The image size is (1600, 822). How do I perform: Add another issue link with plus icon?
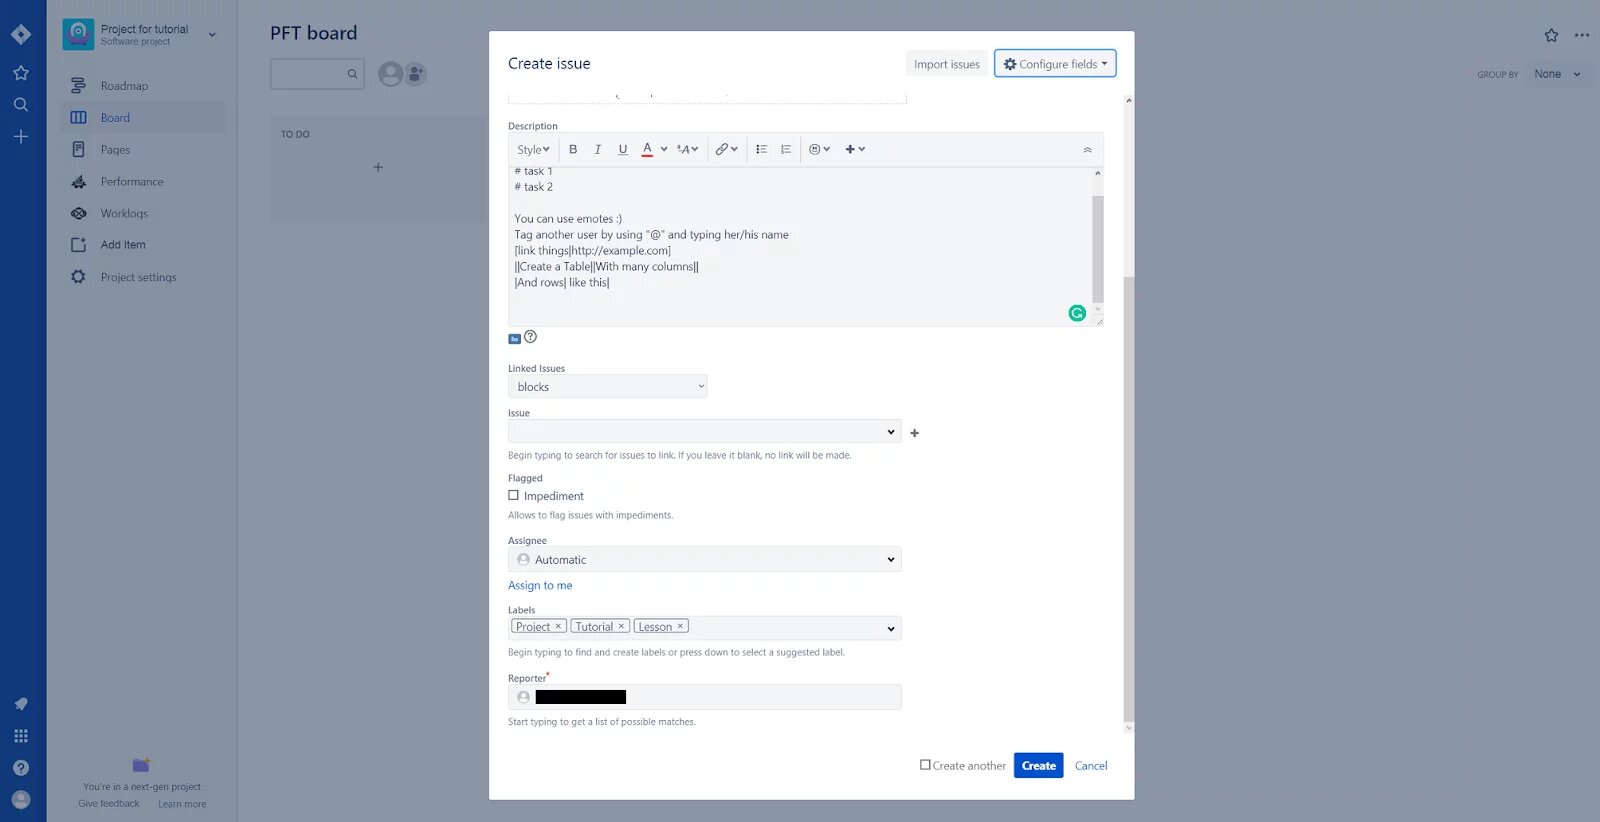click(914, 433)
